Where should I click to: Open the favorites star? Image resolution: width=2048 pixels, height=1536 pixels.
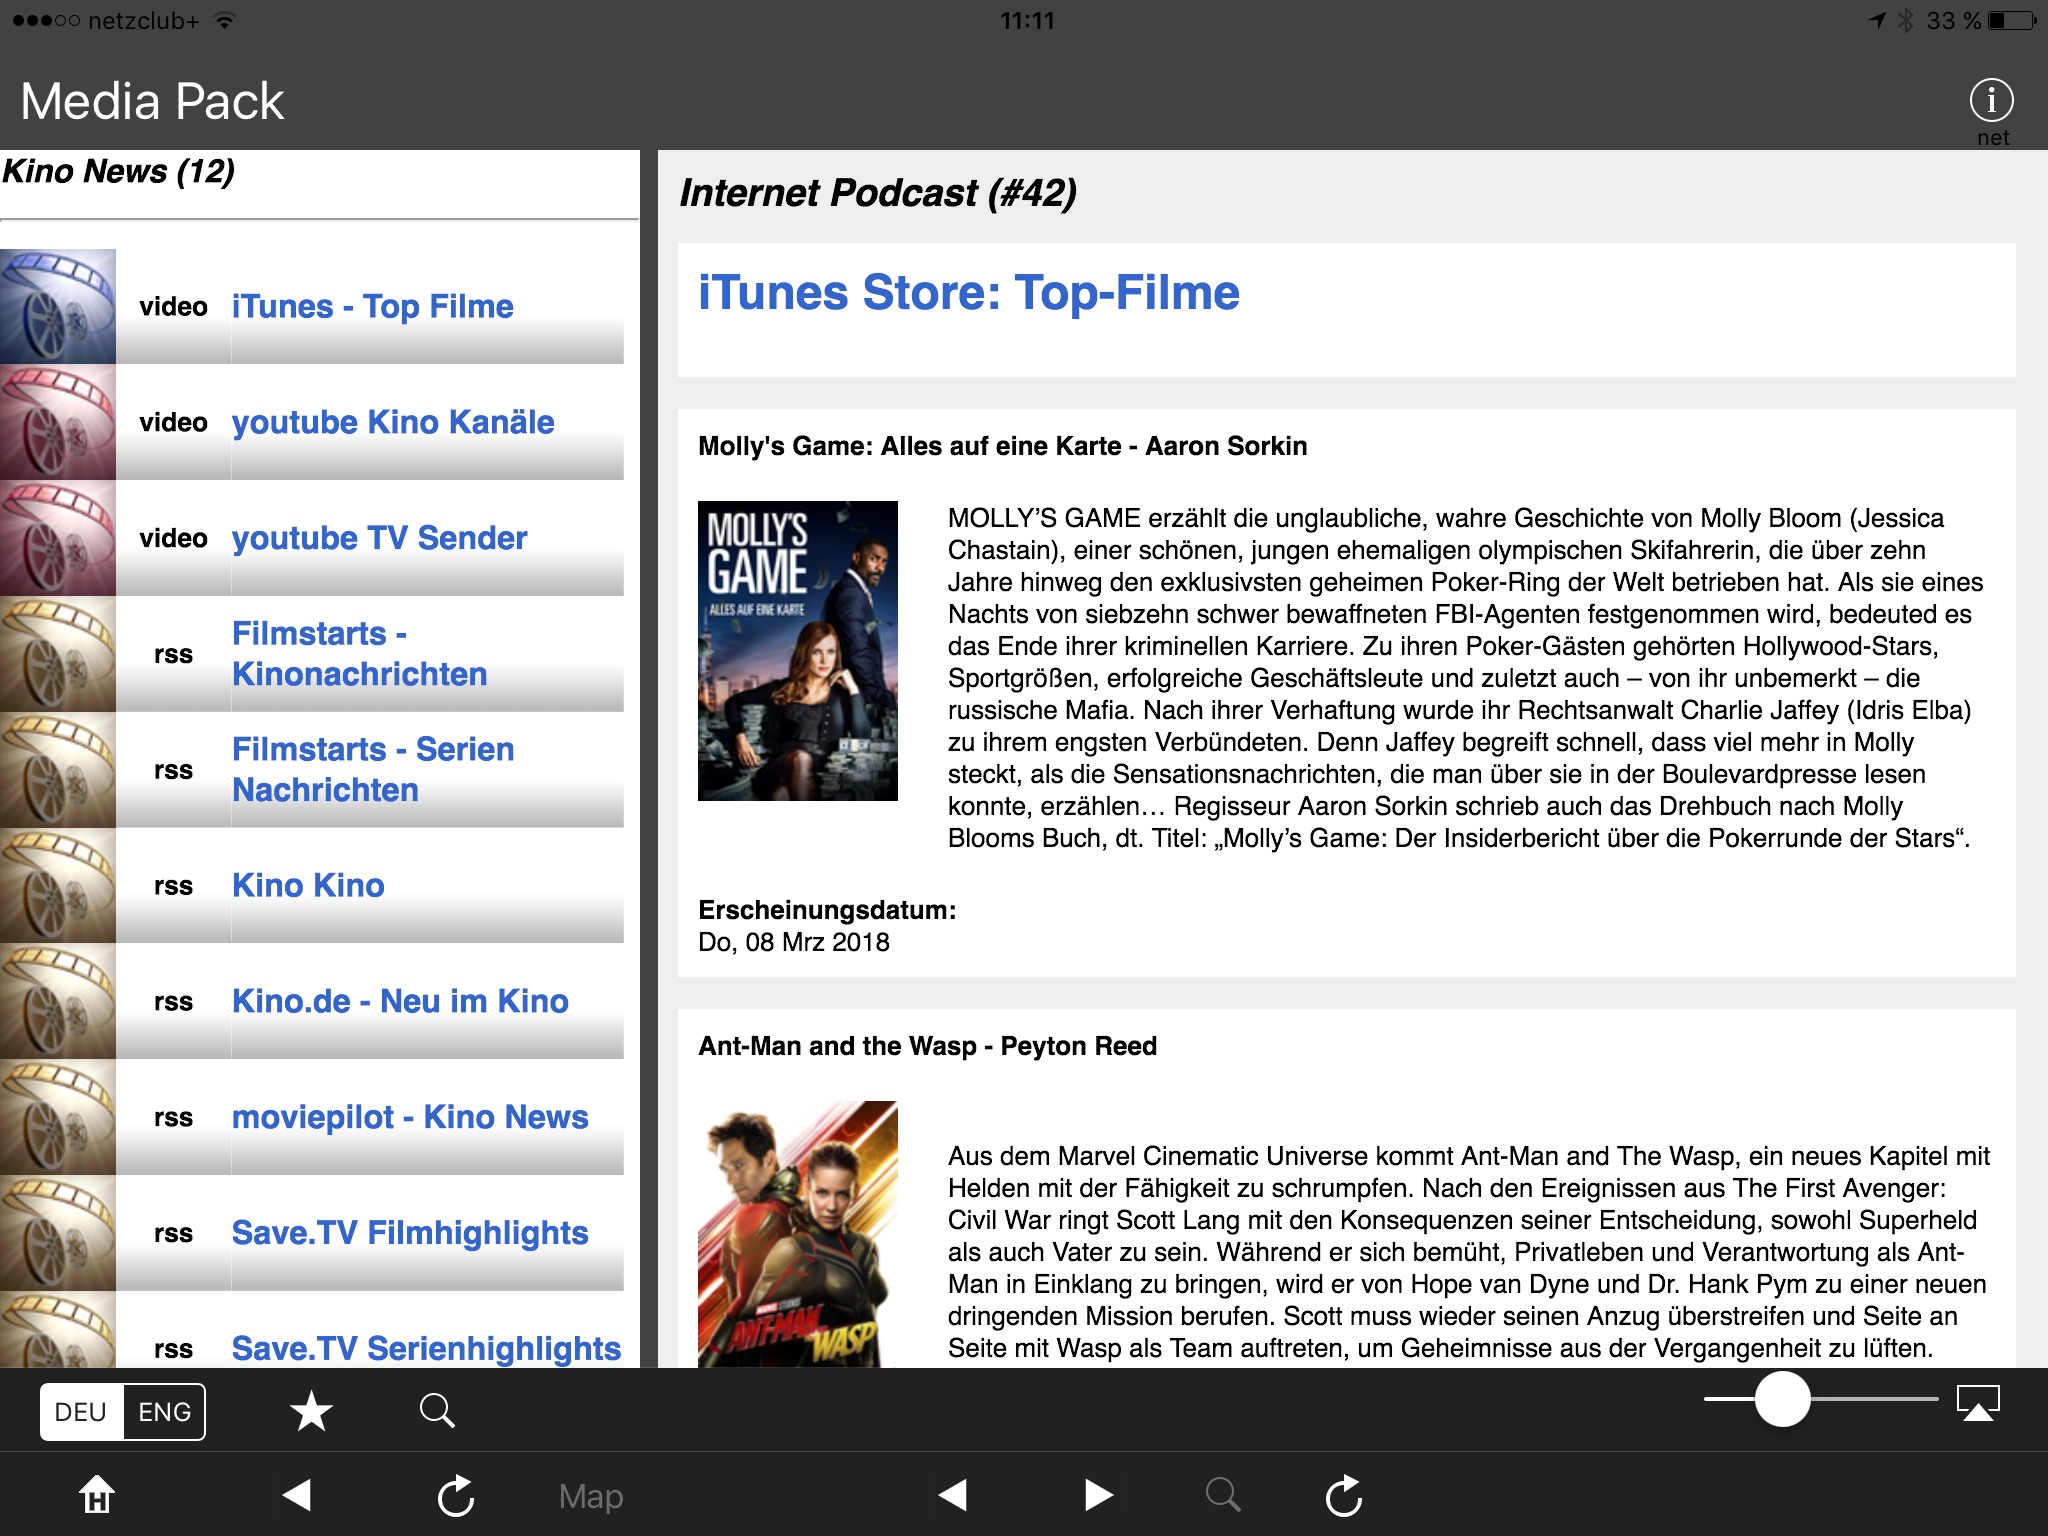coord(311,1411)
